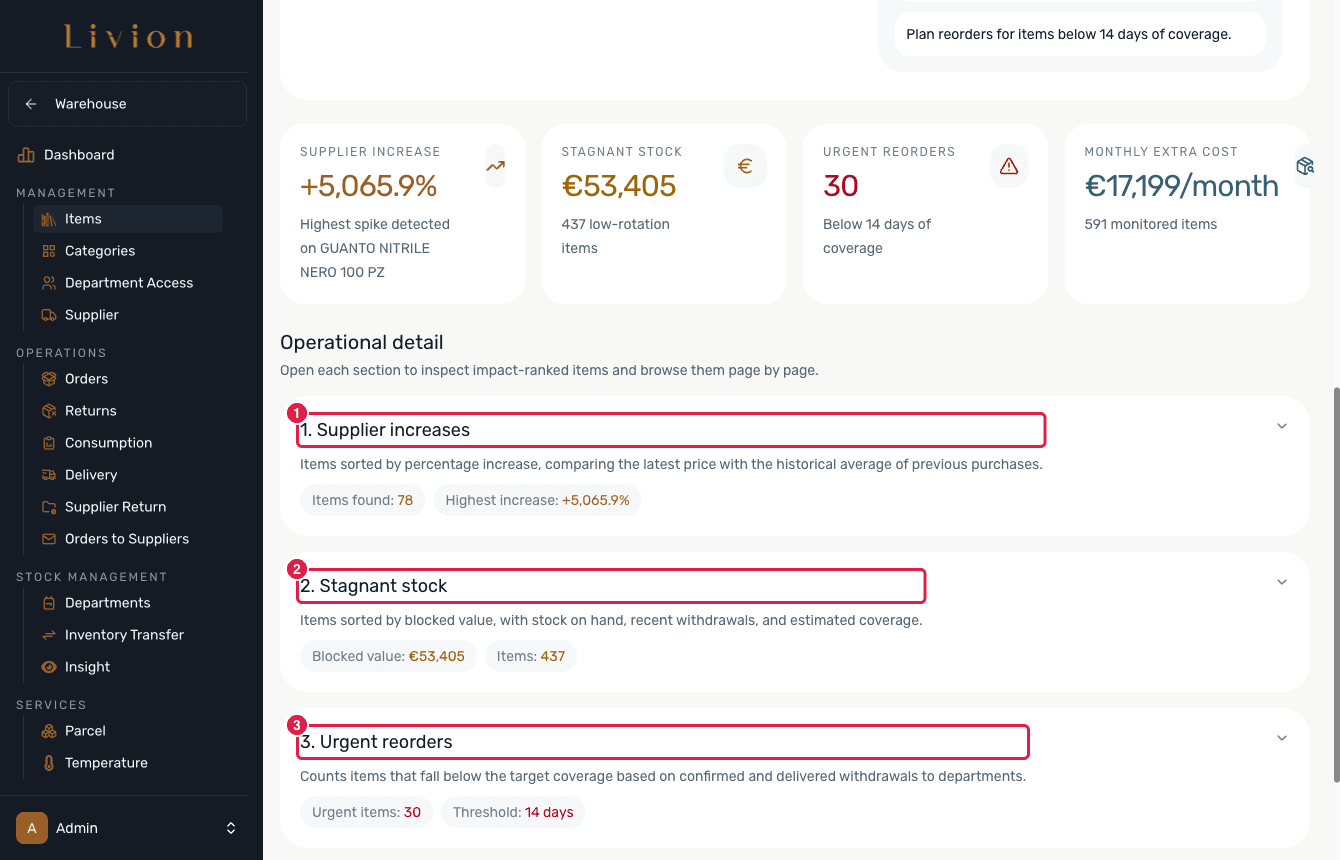Navigate to Orders
This screenshot has height=860, width=1340.
pos(128,379)
